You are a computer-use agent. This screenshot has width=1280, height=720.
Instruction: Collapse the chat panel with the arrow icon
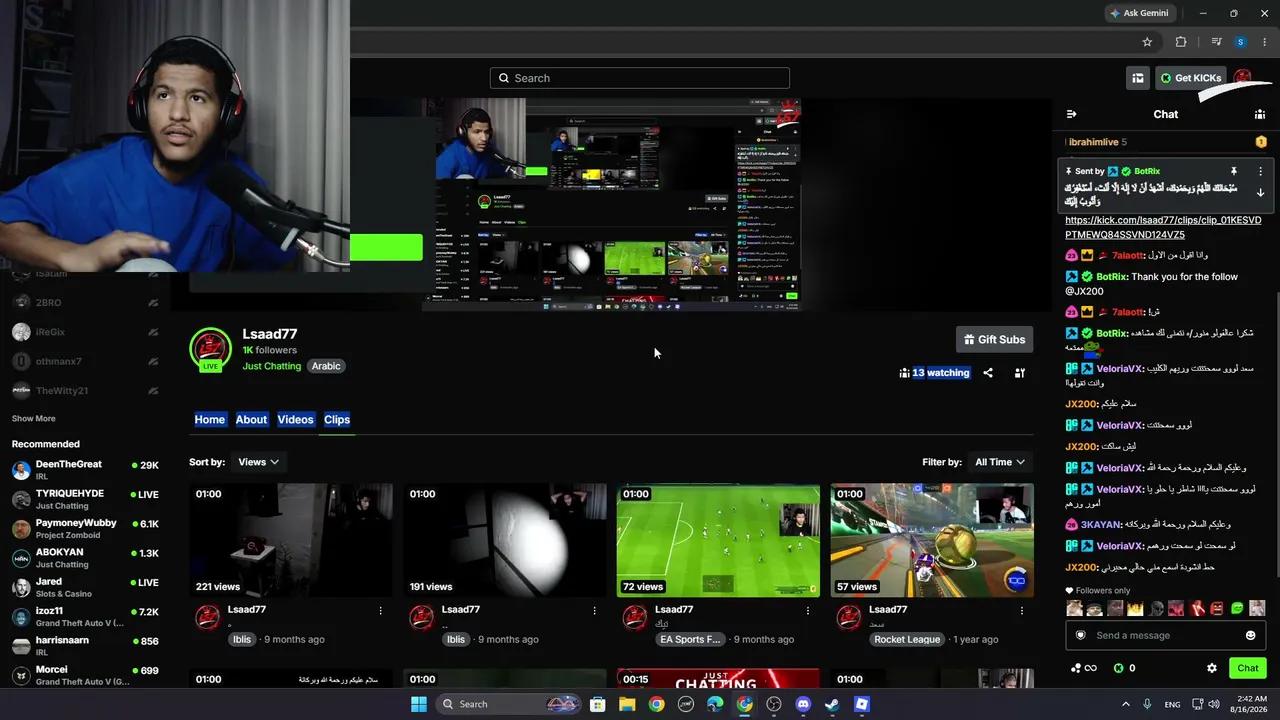click(x=1071, y=114)
